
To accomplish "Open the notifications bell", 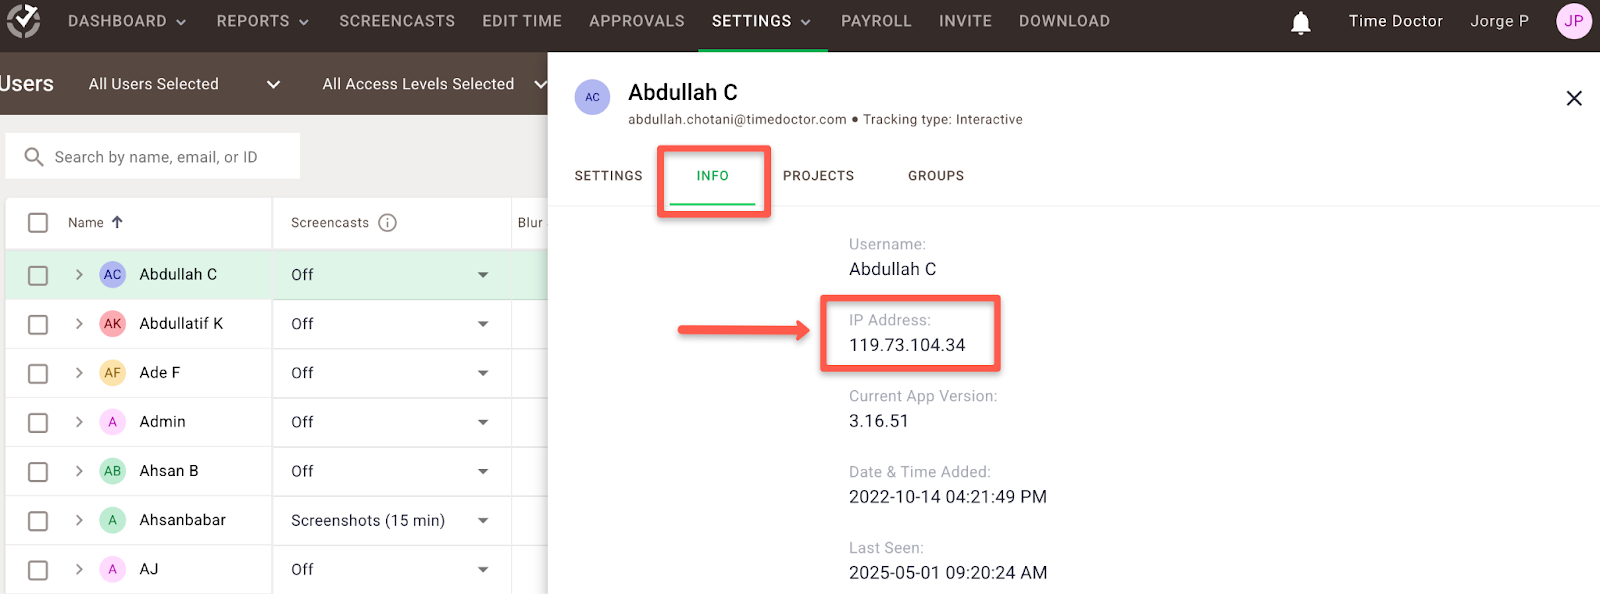I will [1300, 21].
